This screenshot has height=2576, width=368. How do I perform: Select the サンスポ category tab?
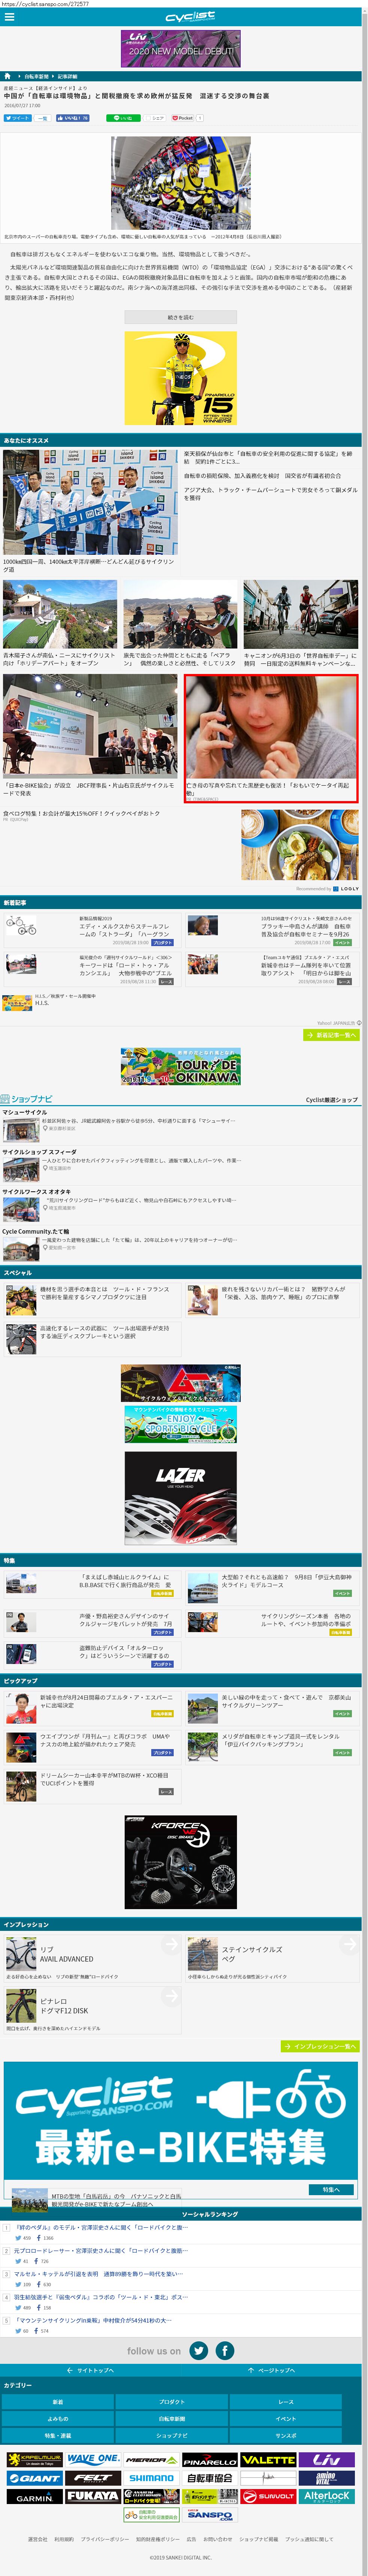[x=286, y=2436]
